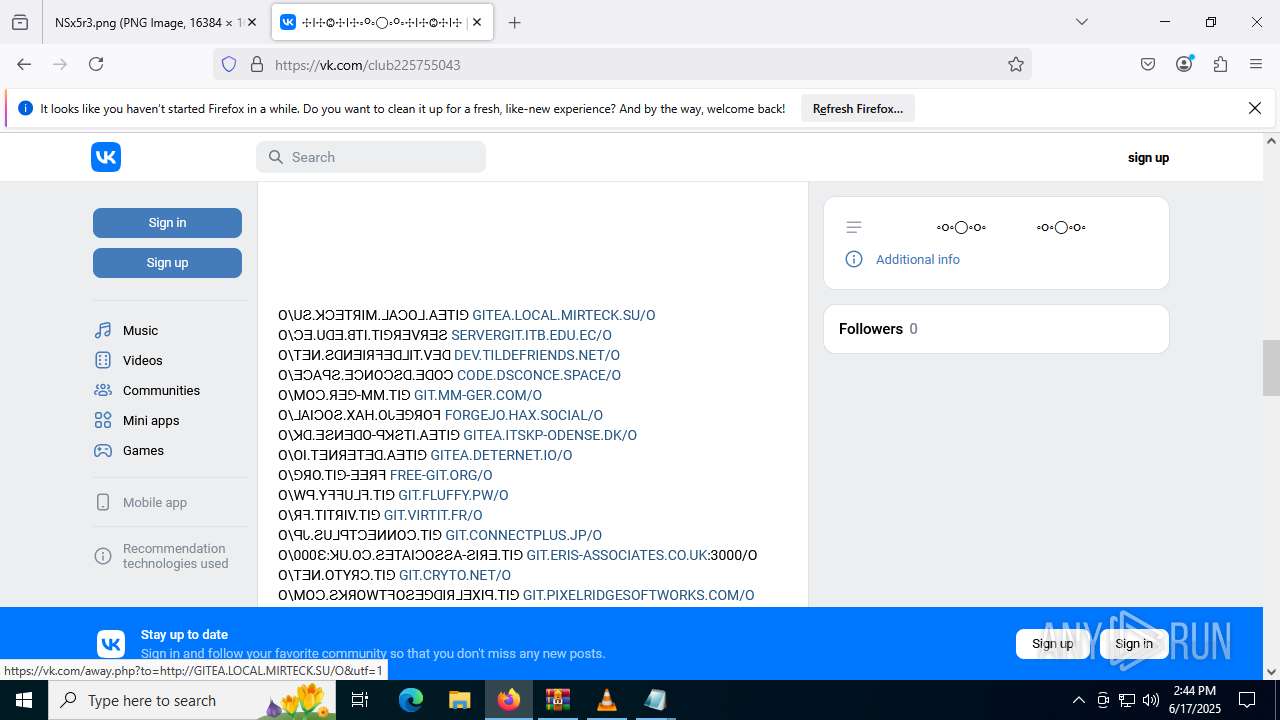Go back with the browser back arrow
Viewport: 1280px width, 720px height.
pyautogui.click(x=24, y=64)
